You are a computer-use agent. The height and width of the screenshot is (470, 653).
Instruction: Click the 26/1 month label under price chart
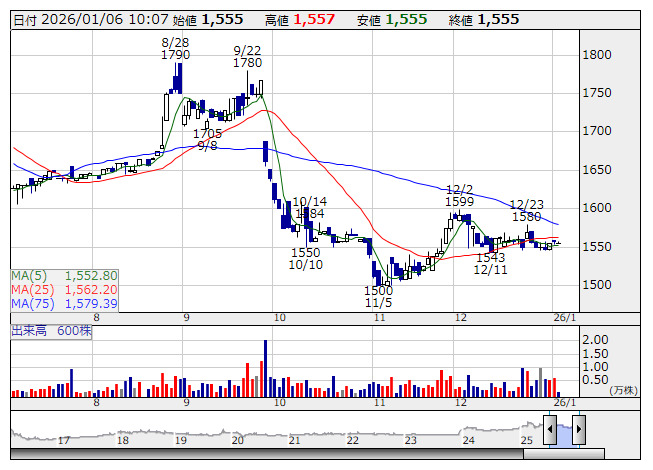[x=565, y=318]
